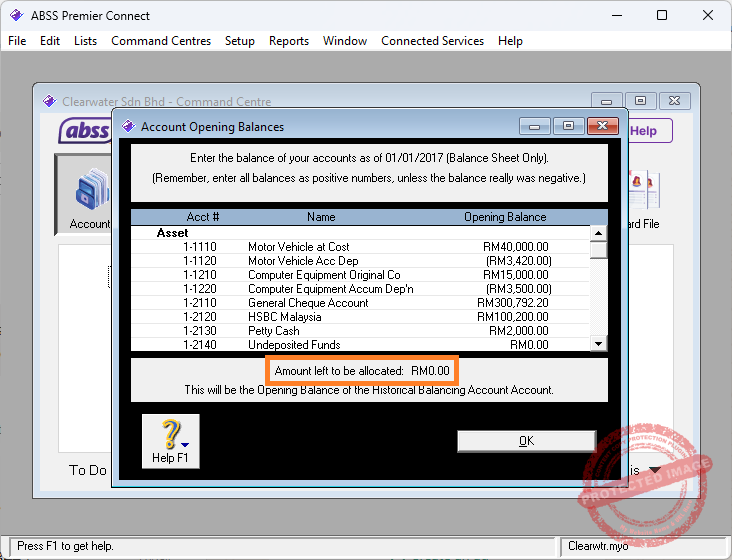Click the purple Help button in Command Centre
This screenshot has height=560, width=732.
coord(649,131)
